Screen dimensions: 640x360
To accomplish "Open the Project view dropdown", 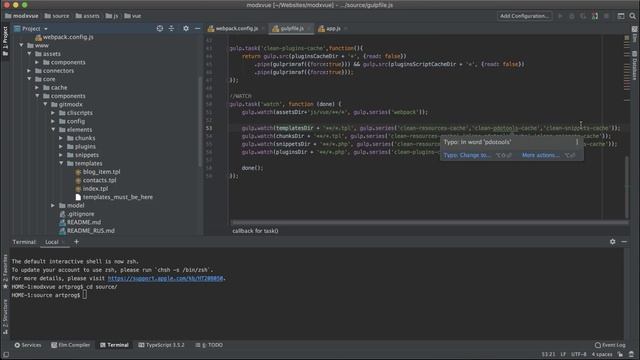I will [31, 29].
